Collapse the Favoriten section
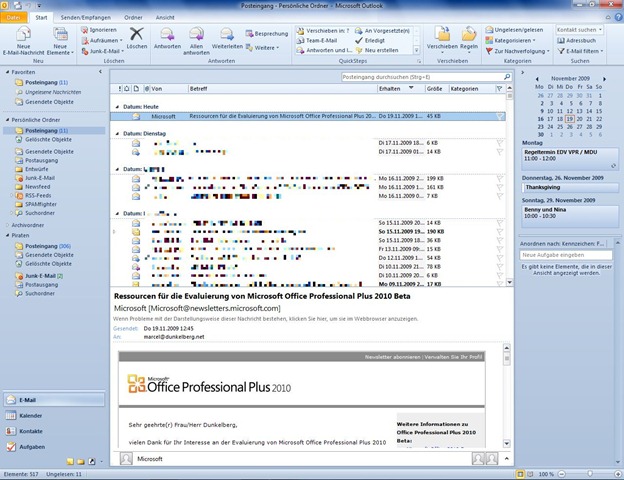This screenshot has width=624, height=480. pos(7,72)
